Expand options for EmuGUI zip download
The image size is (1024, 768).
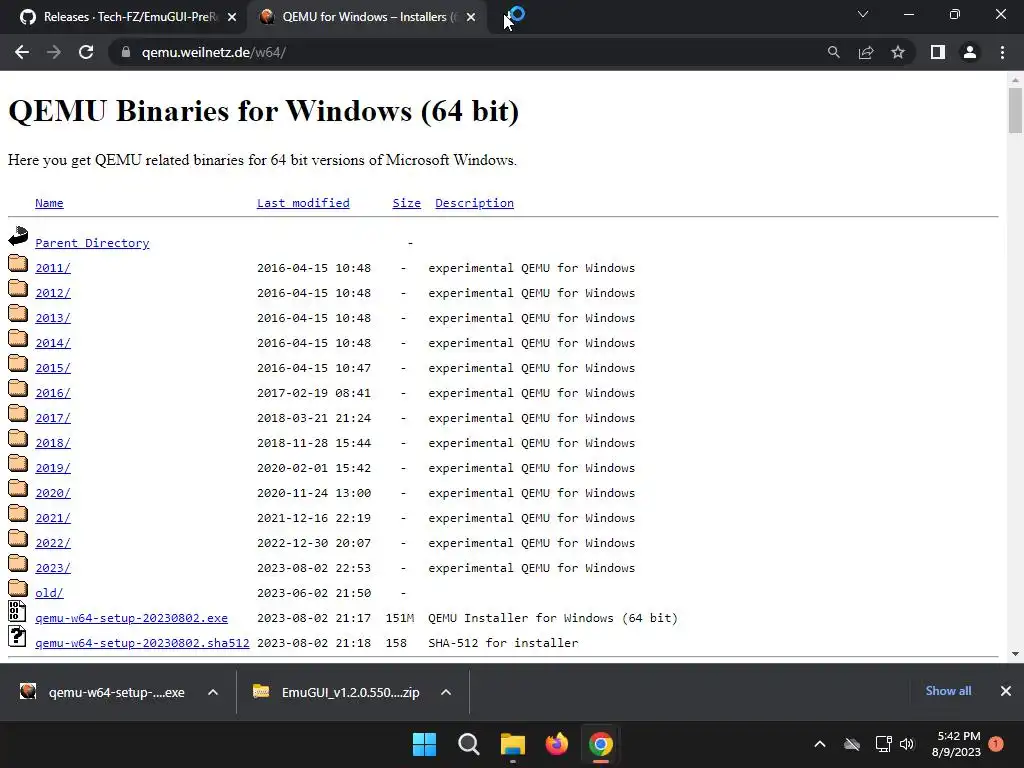(x=446, y=692)
